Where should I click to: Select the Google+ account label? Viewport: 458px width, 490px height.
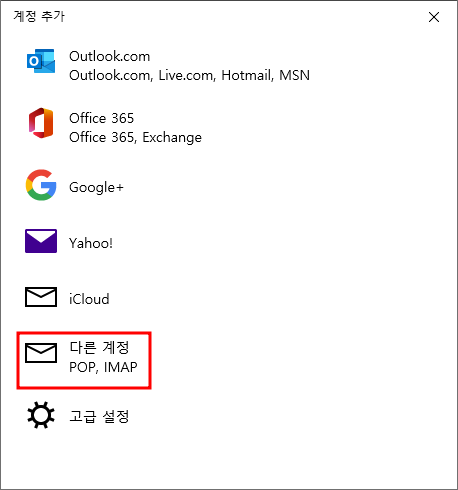click(96, 187)
